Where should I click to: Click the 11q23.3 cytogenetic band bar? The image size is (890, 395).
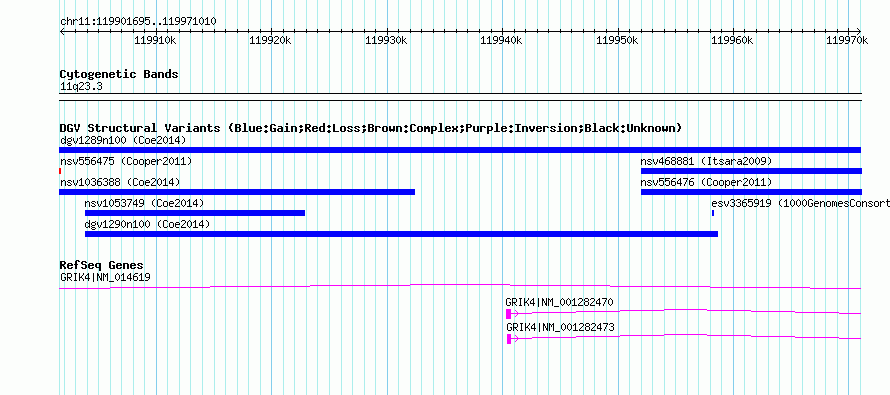tap(460, 97)
